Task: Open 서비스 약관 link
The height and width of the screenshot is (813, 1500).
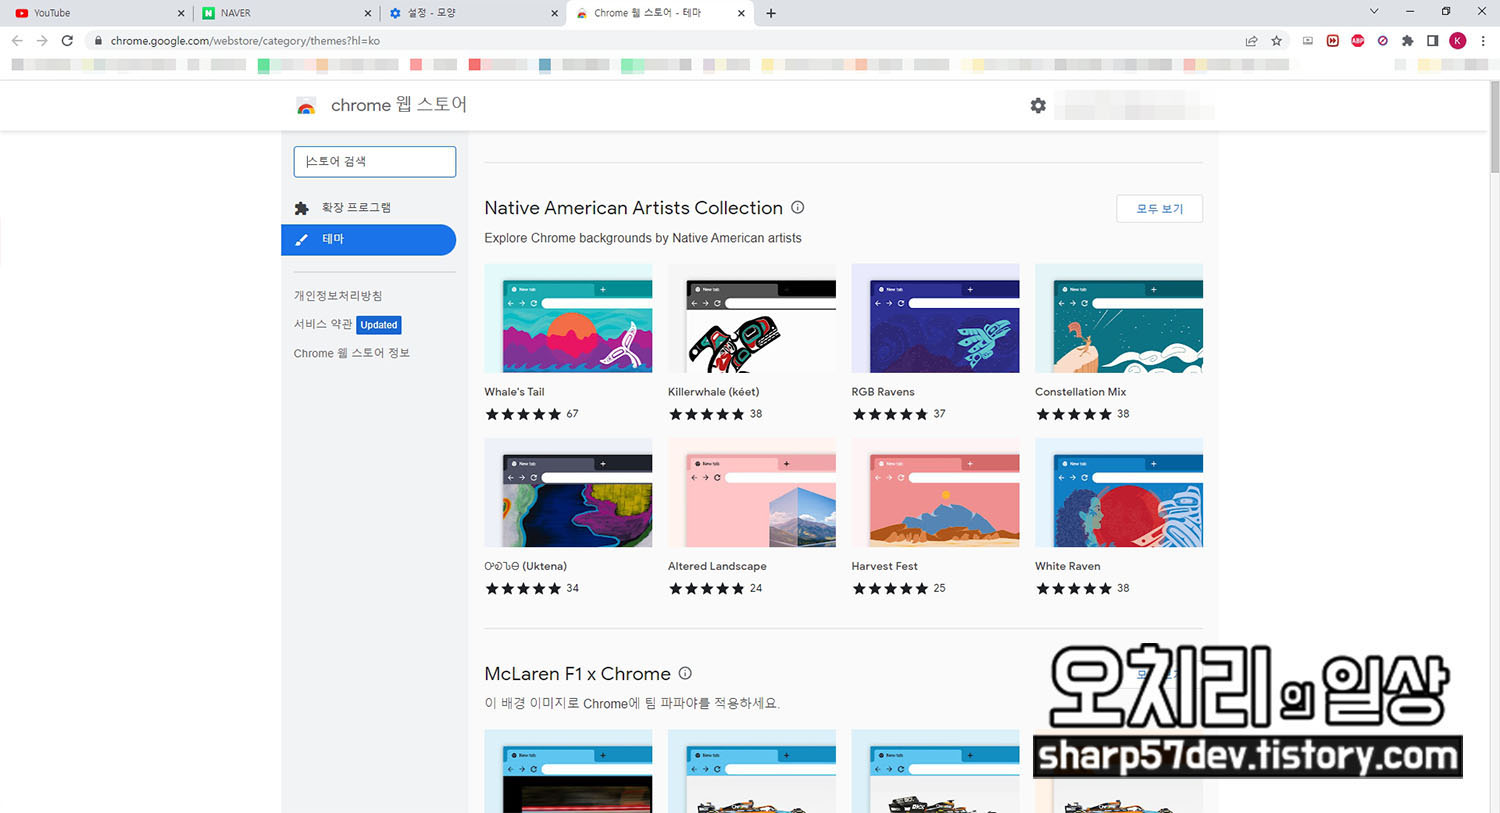Action: coord(323,324)
